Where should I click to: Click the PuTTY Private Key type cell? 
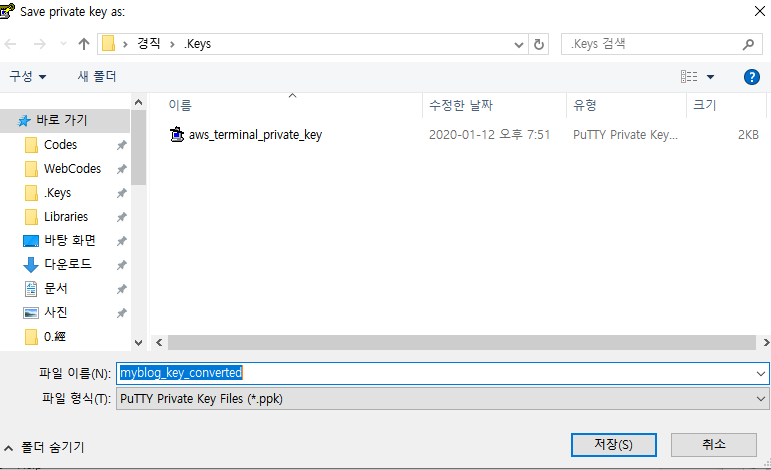pyautogui.click(x=625, y=135)
